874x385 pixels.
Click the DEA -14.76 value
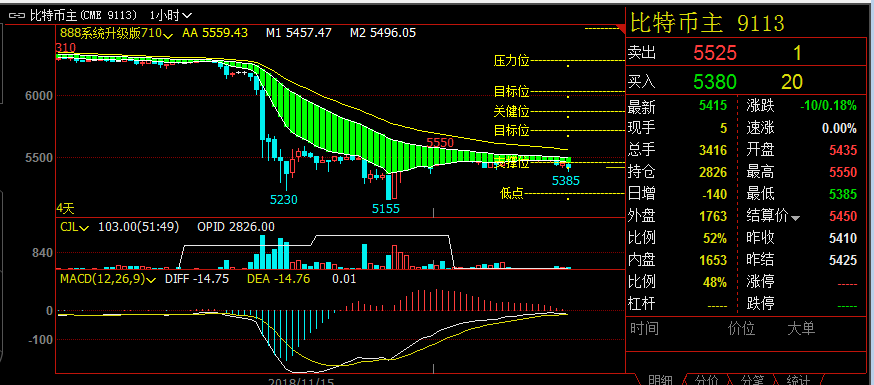pyautogui.click(x=278, y=279)
